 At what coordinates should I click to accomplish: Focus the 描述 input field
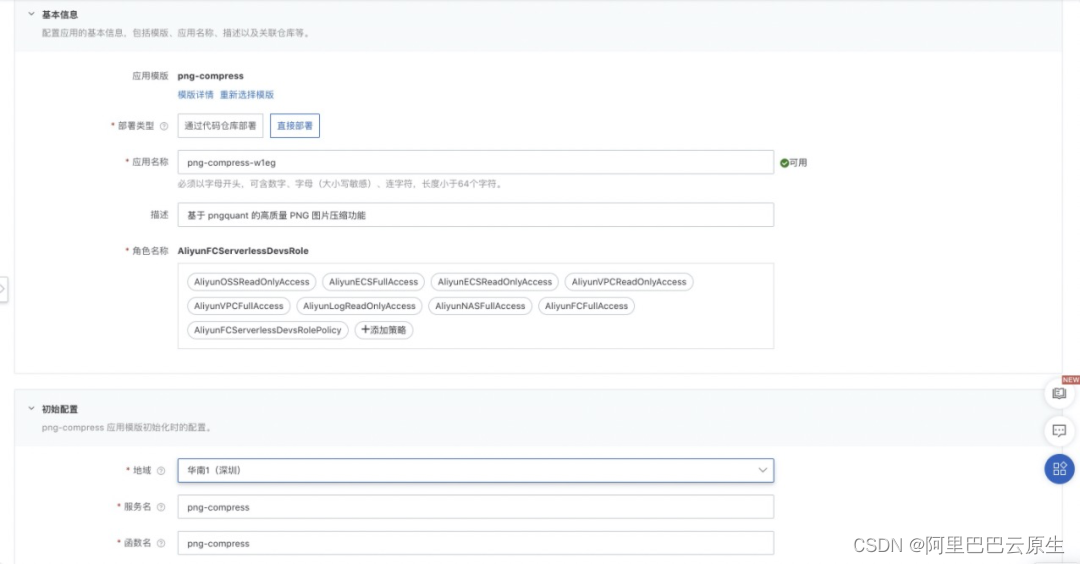click(x=475, y=215)
